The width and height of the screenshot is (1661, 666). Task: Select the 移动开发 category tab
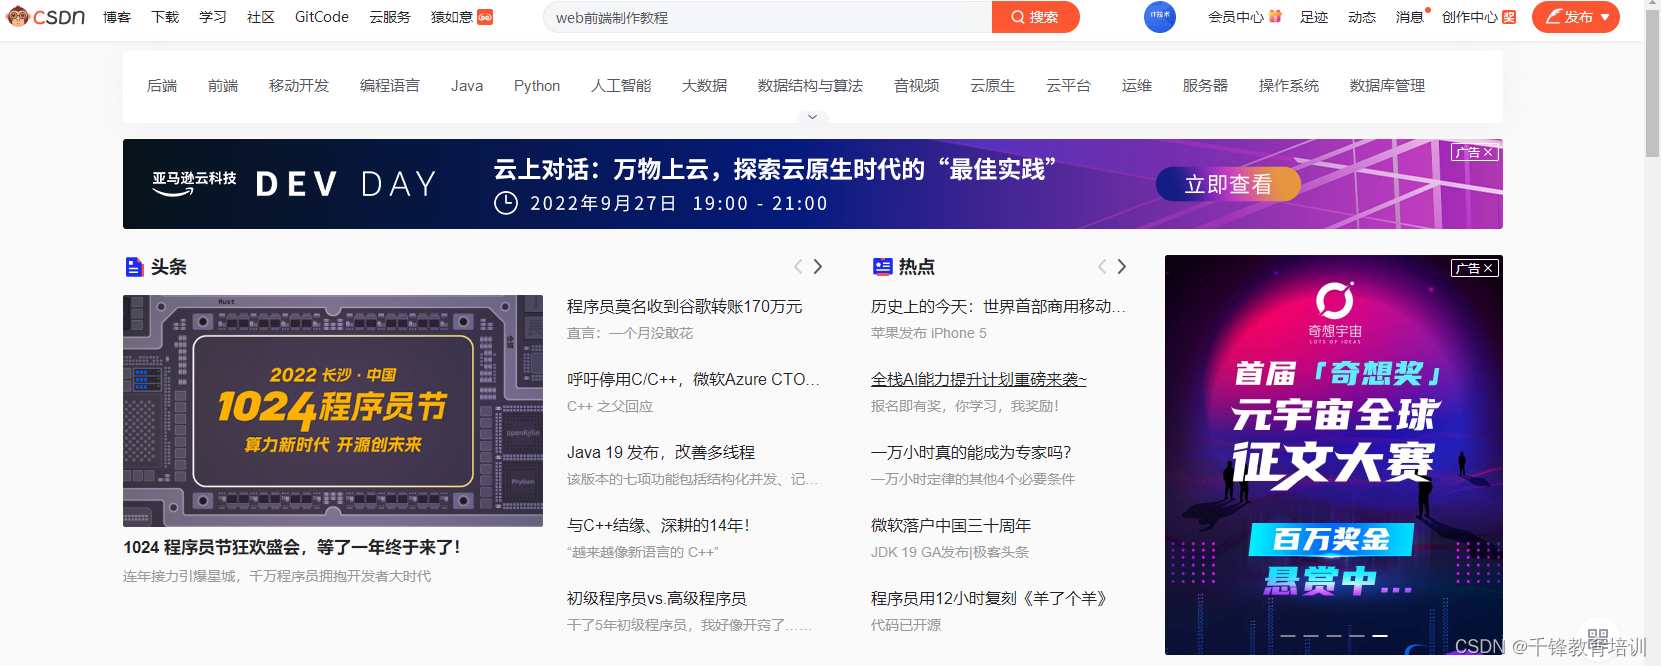pos(299,86)
